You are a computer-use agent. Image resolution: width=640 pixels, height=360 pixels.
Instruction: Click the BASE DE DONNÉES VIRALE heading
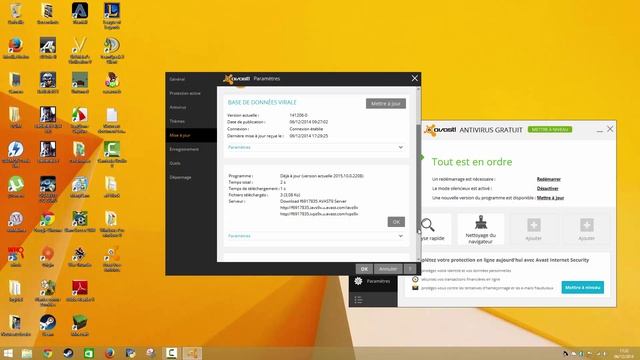(262, 102)
